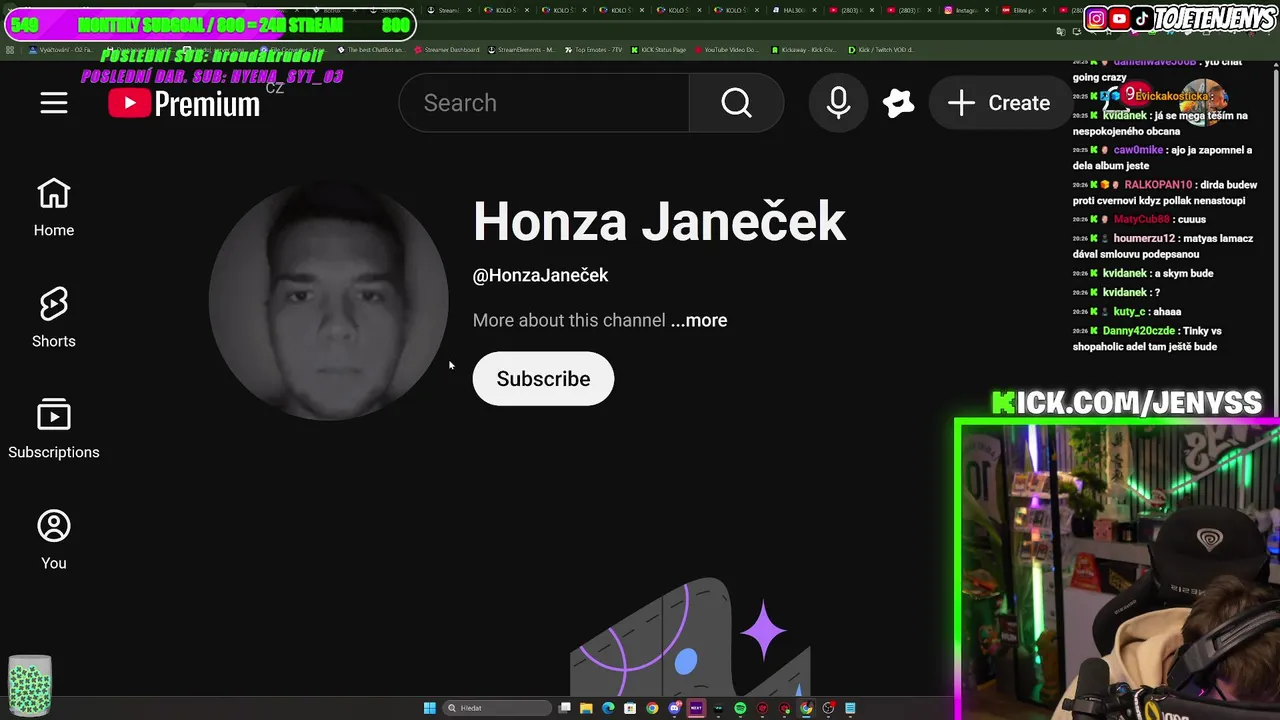Open Discord from the taskbar
The width and height of the screenshot is (1280, 720).
pos(674,708)
